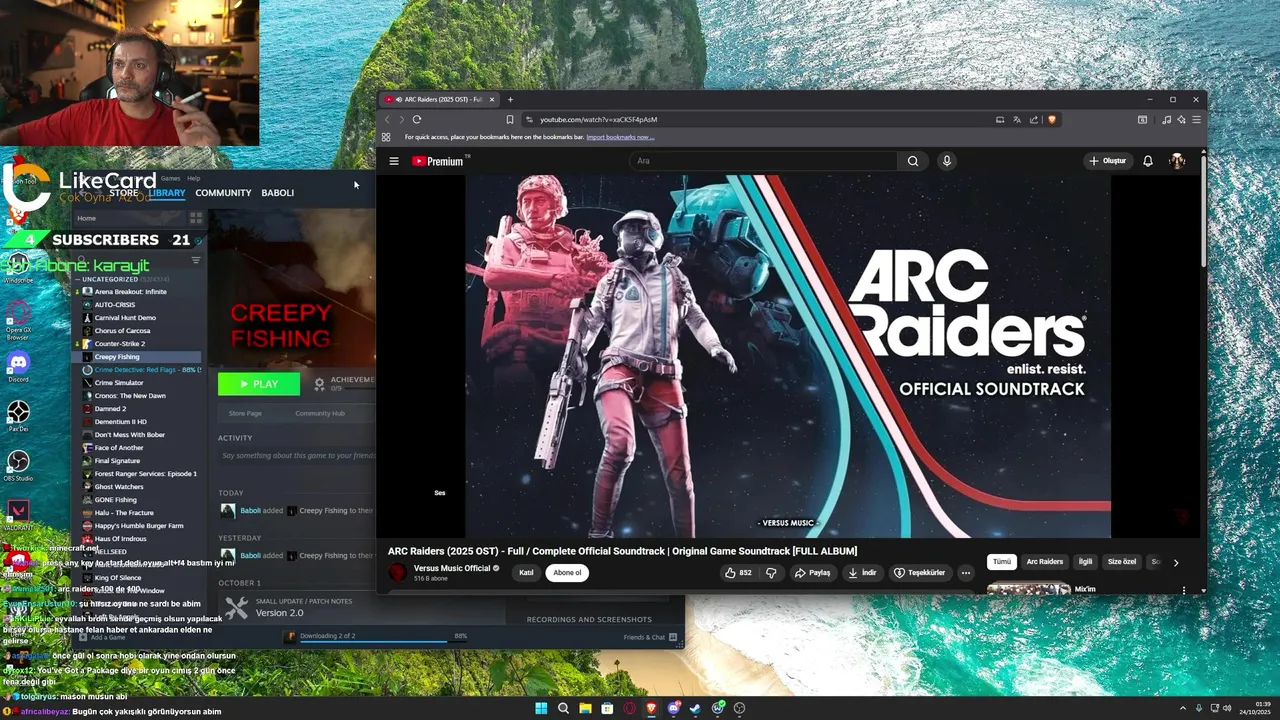Screen dimensions: 1280x720
Task: Click the Paylaş share button
Action: coord(812,573)
